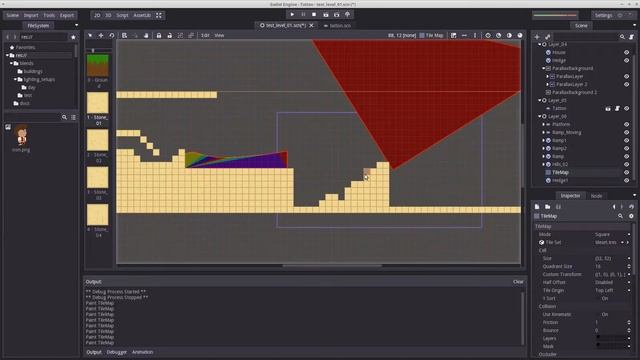Viewport: 640px width, 360px height.
Task: Toggle visibility of ParallaxLayer
Action: pos(626,76)
